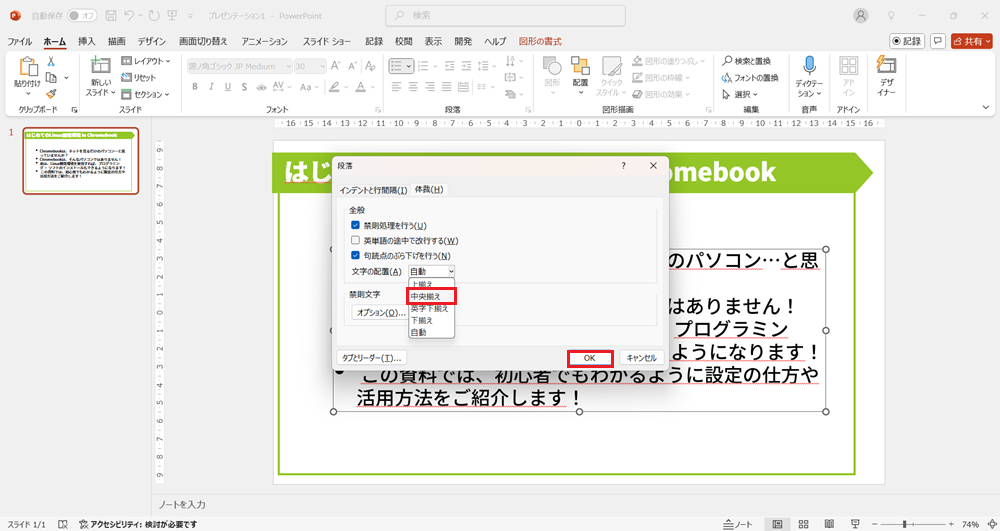Uncheck 句読点のぶら下げを行う checkbox
This screenshot has width=1000, height=531.
point(355,256)
